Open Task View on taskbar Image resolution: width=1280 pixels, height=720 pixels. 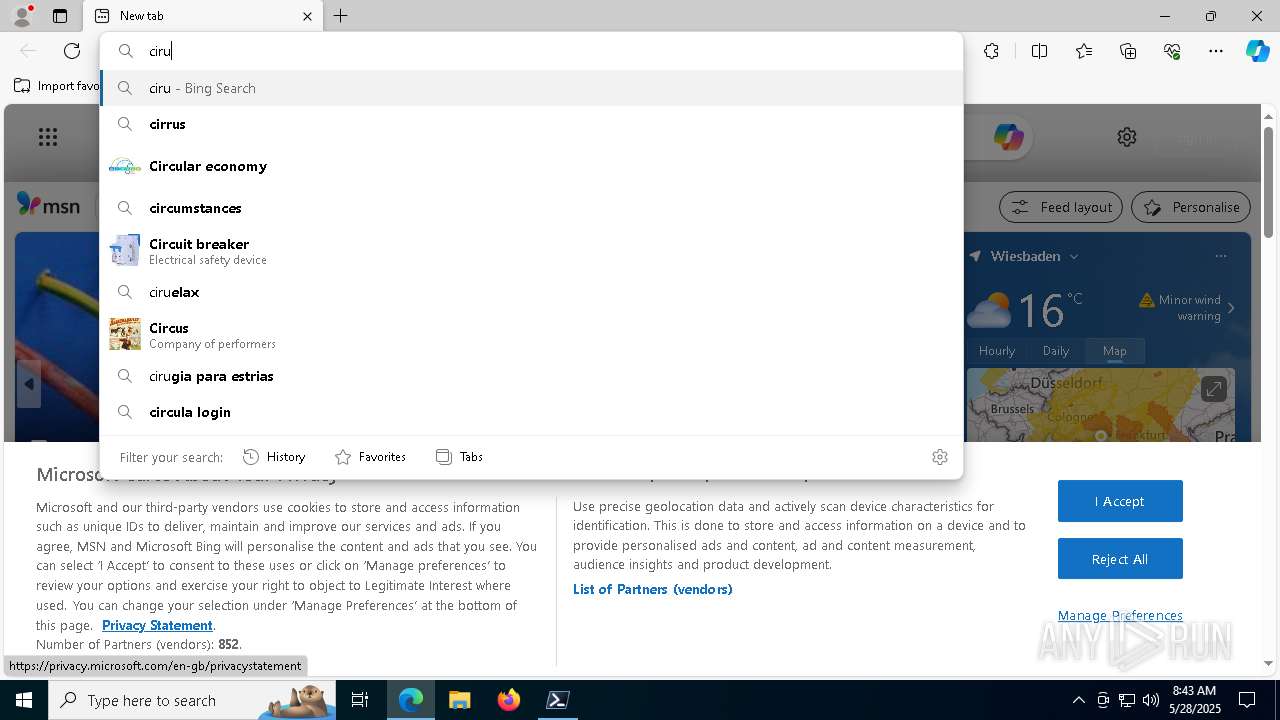(360, 700)
